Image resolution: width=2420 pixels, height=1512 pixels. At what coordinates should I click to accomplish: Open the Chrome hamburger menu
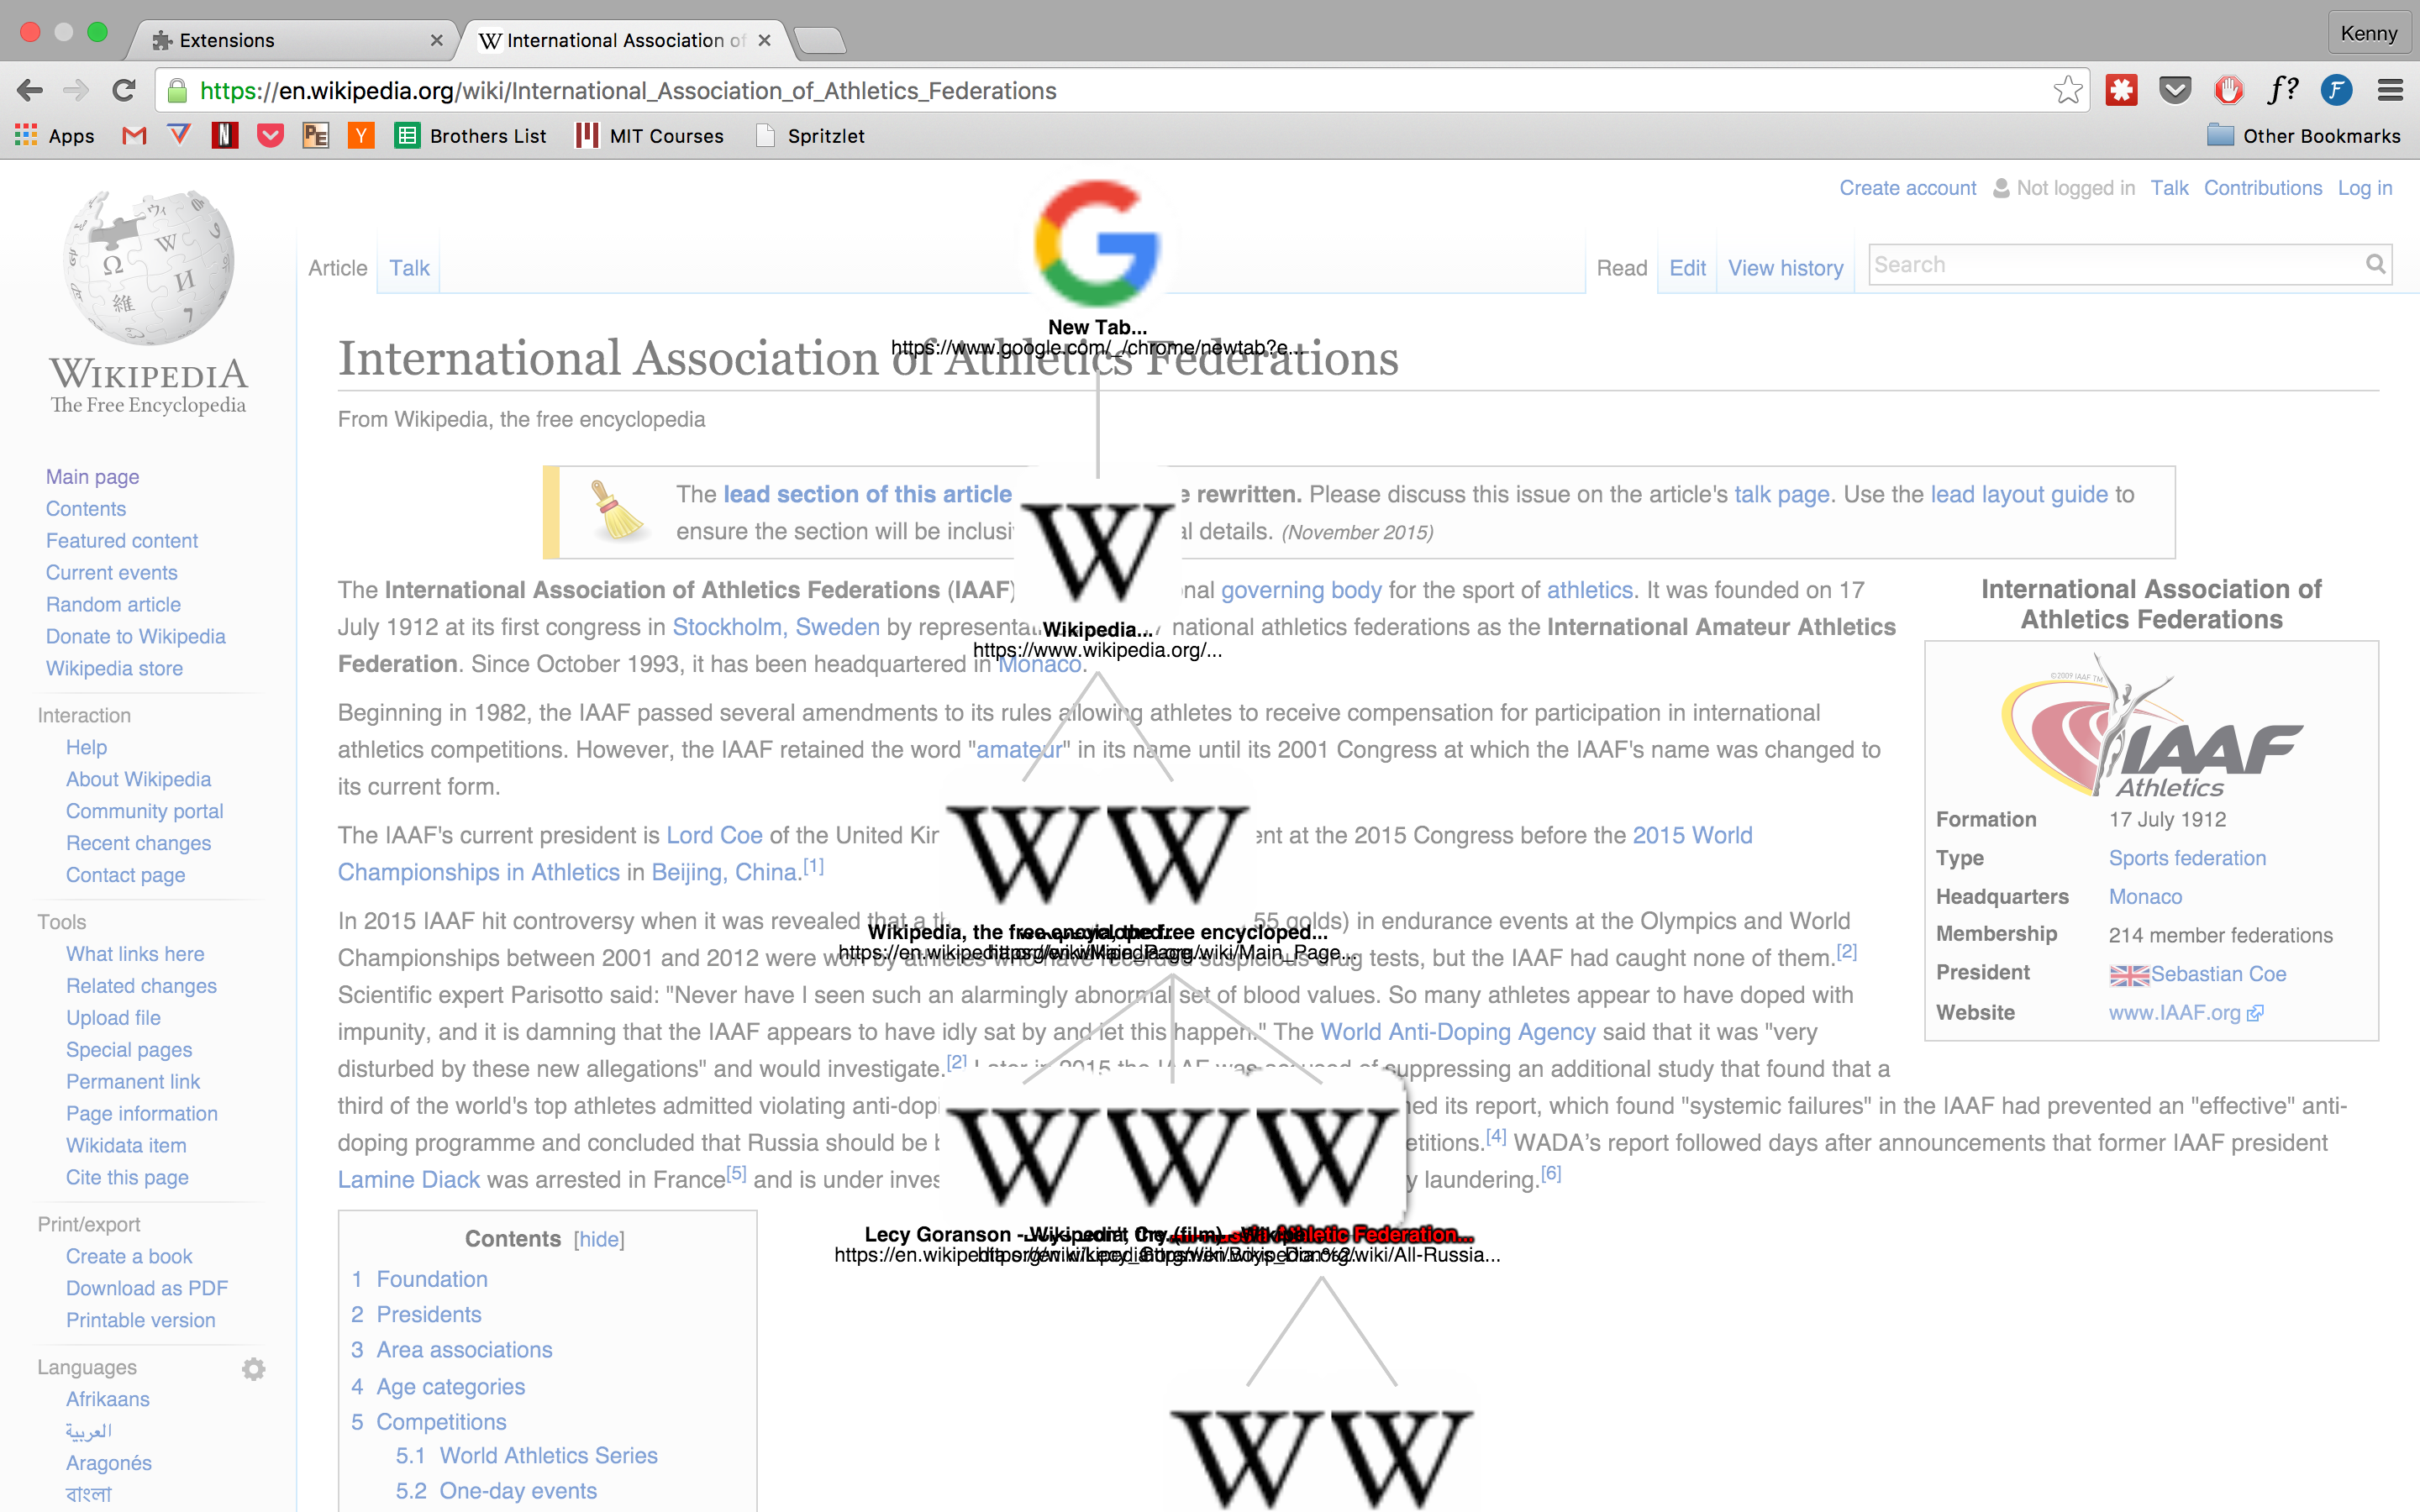click(x=2390, y=91)
